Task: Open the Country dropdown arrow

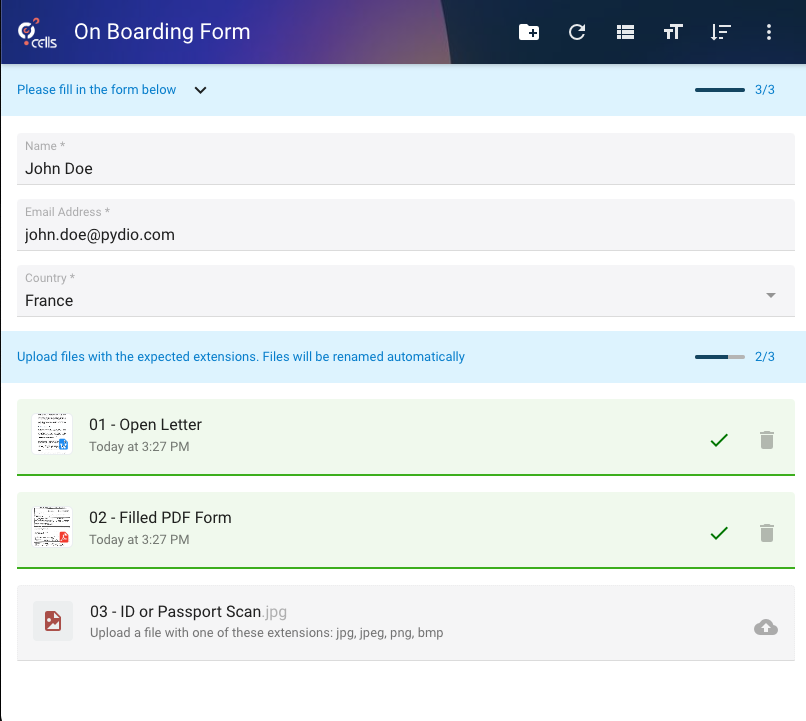Action: tap(771, 295)
